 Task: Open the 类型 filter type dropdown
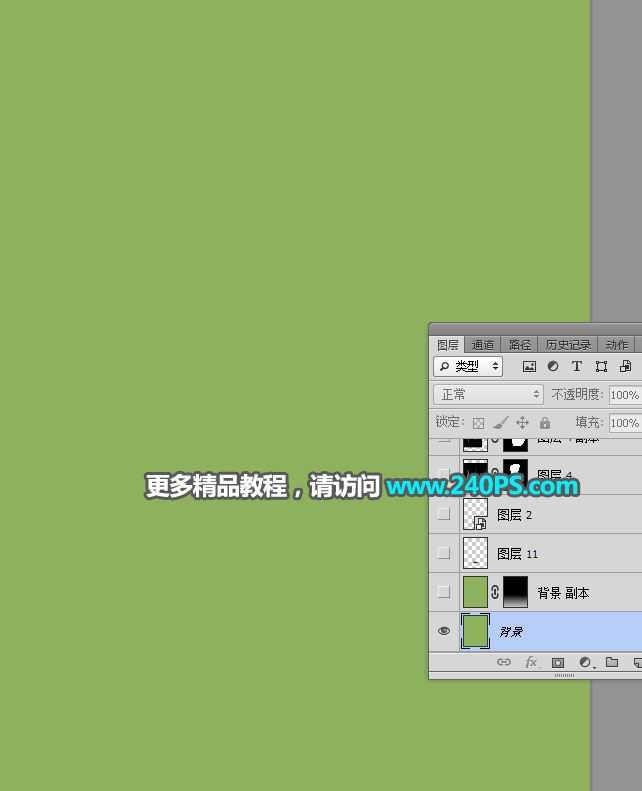click(468, 367)
